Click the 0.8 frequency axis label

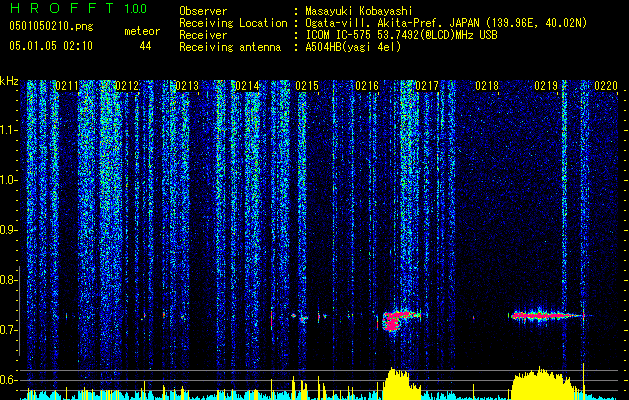click(x=8, y=280)
